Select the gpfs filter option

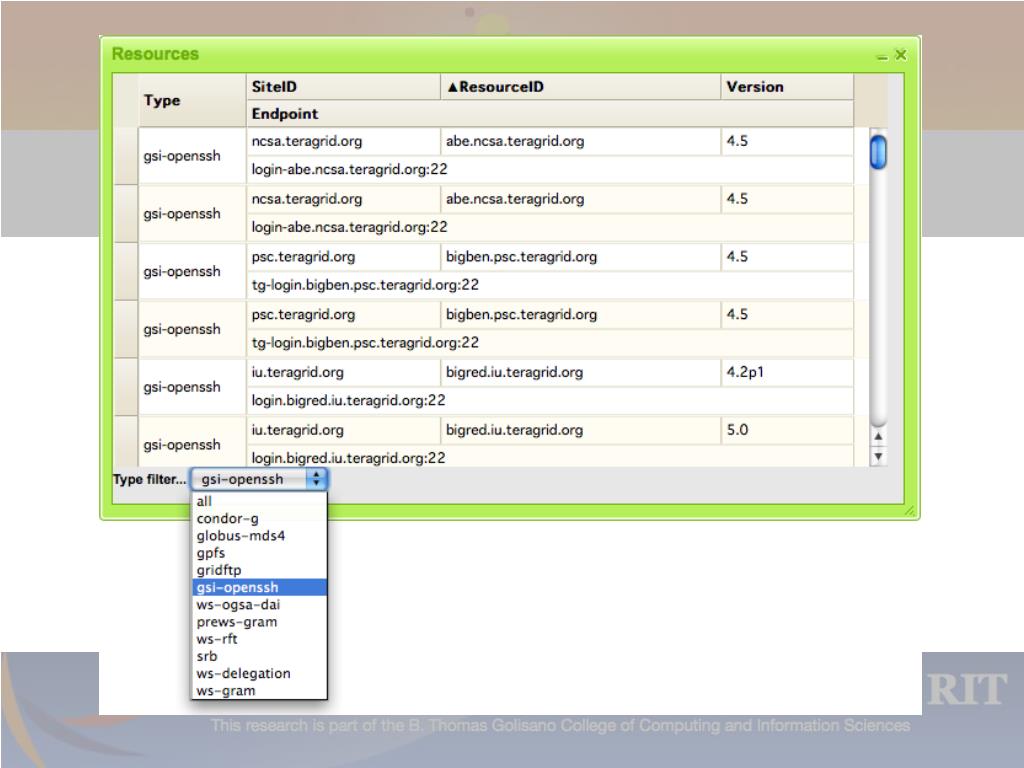tap(259, 553)
